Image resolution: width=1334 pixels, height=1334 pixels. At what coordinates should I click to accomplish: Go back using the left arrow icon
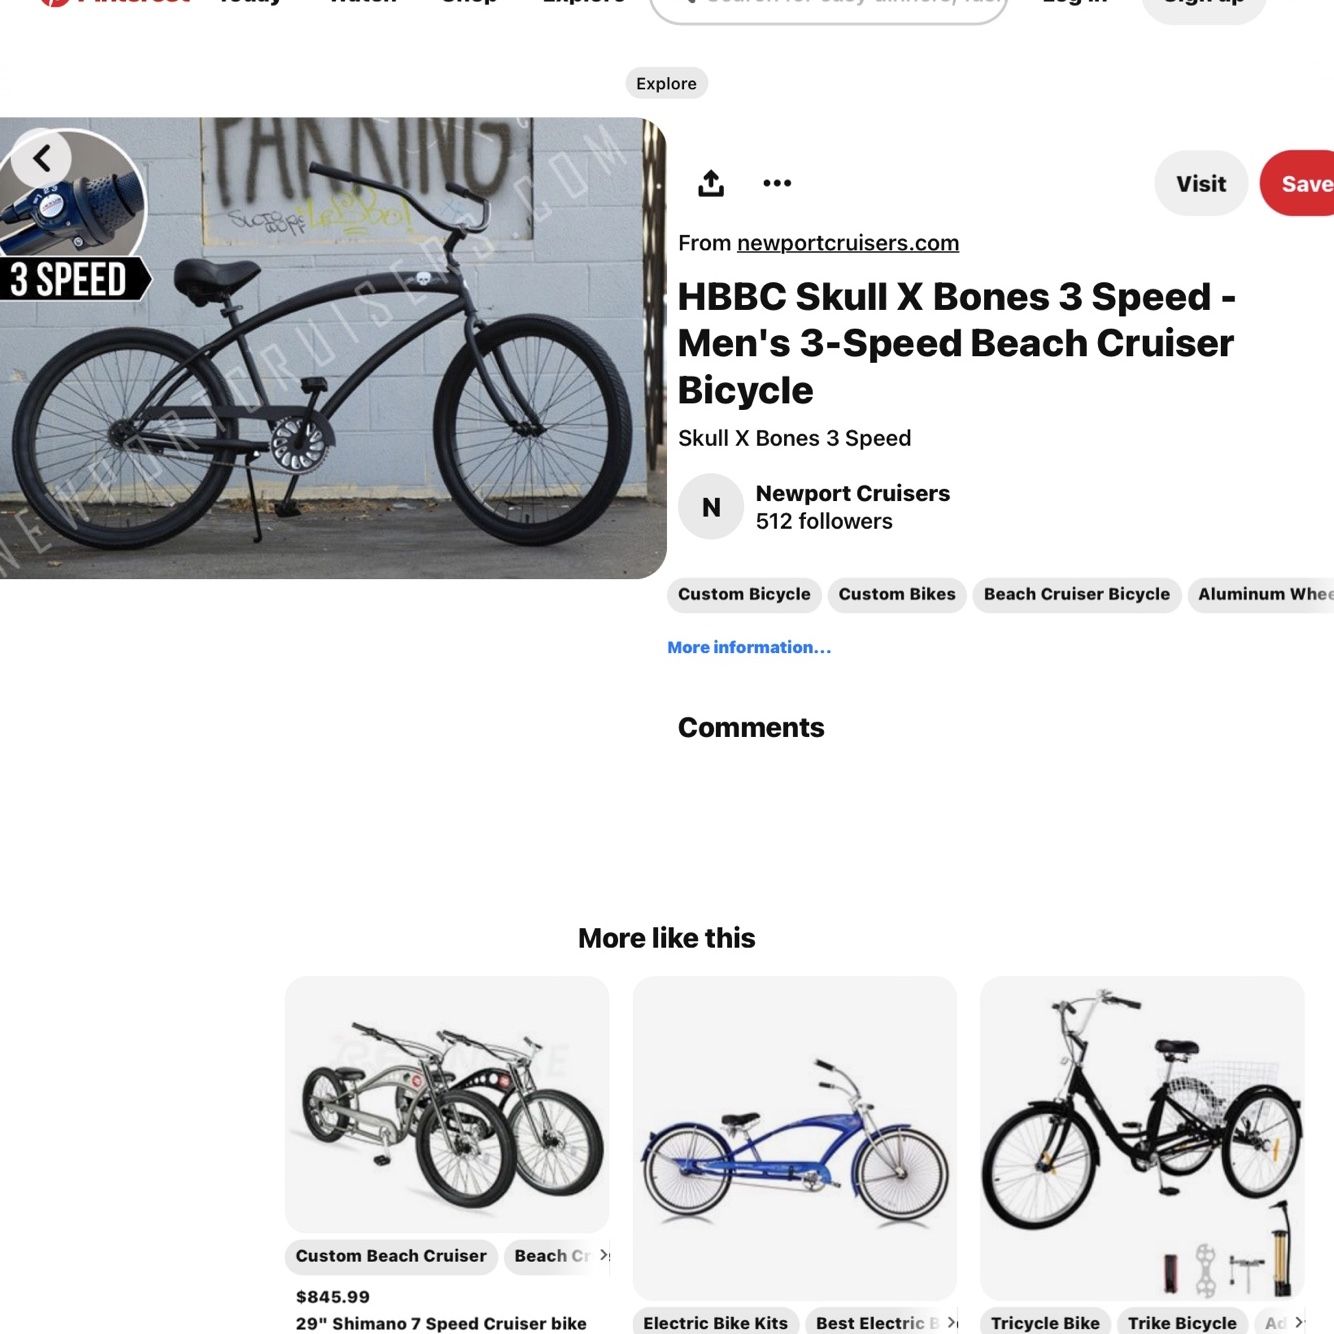click(42, 158)
